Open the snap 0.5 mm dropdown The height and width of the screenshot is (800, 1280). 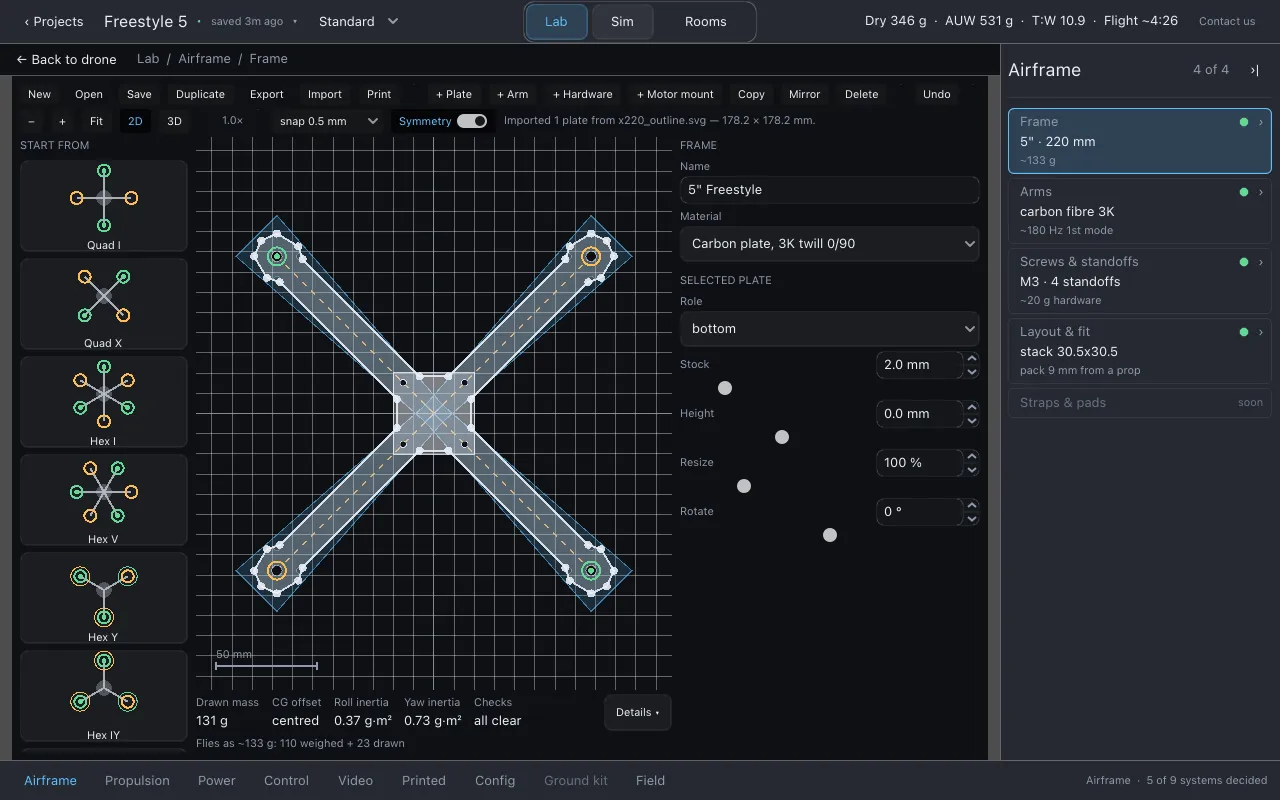327,121
